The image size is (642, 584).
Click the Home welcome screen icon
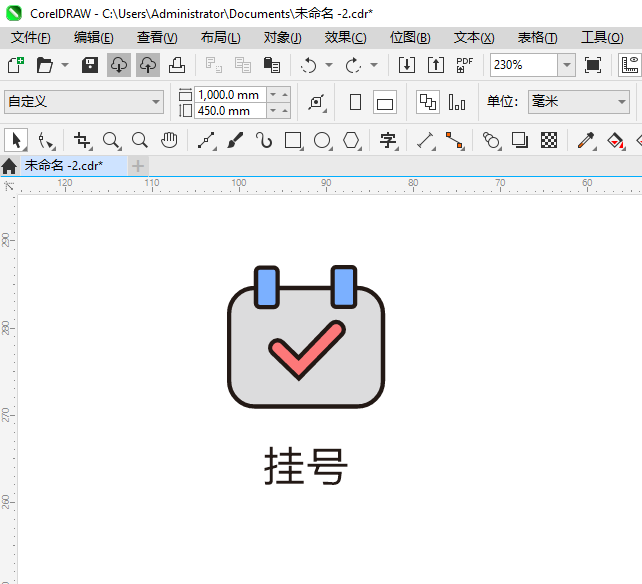9,166
